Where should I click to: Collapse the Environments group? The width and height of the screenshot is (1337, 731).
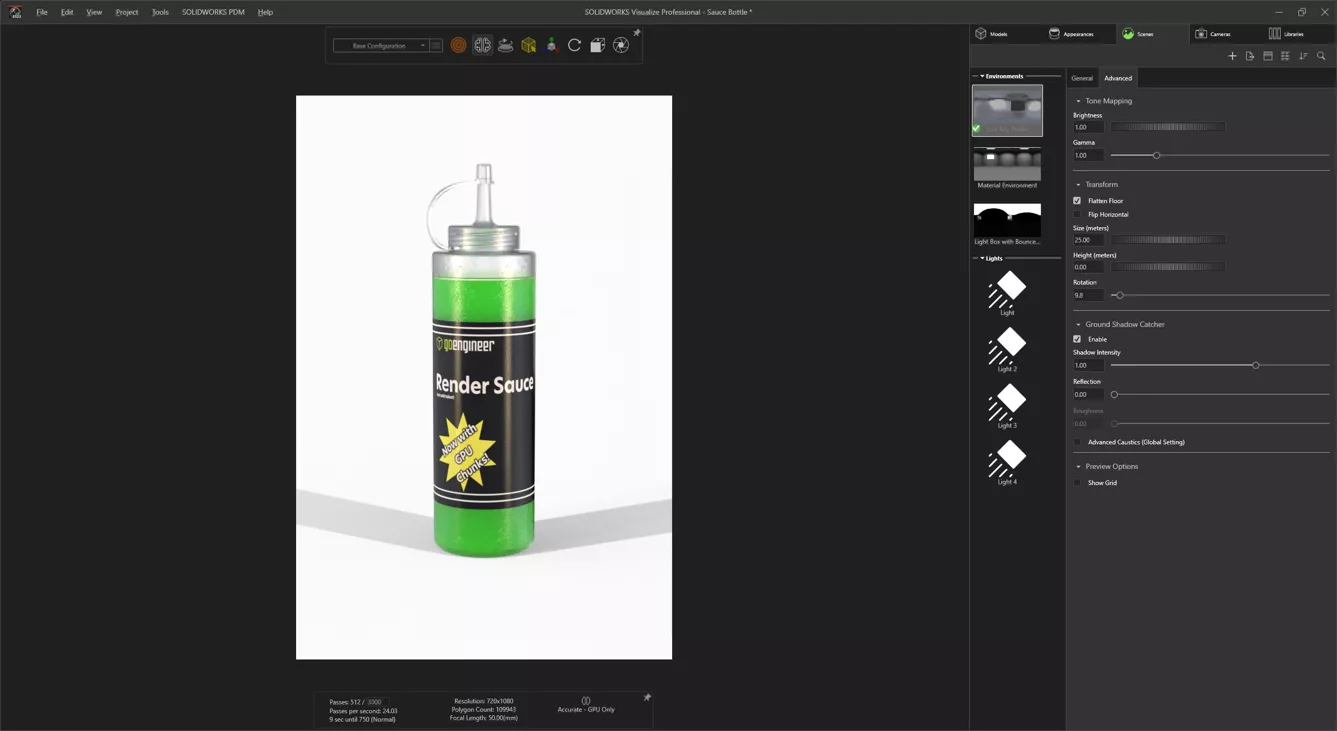point(982,76)
